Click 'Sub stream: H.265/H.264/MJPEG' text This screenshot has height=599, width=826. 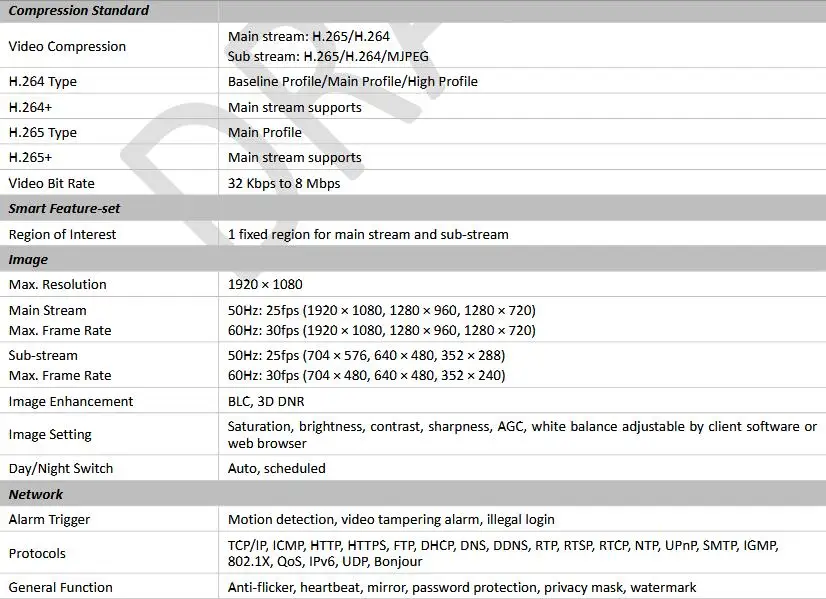328,56
